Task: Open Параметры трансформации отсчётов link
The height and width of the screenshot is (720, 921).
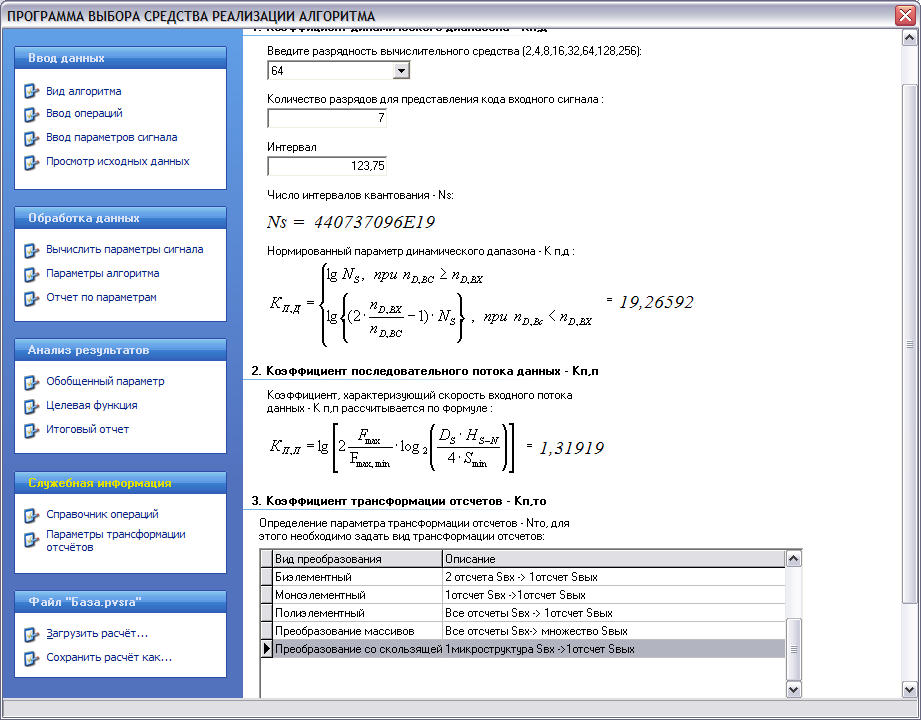Action: coord(116,540)
